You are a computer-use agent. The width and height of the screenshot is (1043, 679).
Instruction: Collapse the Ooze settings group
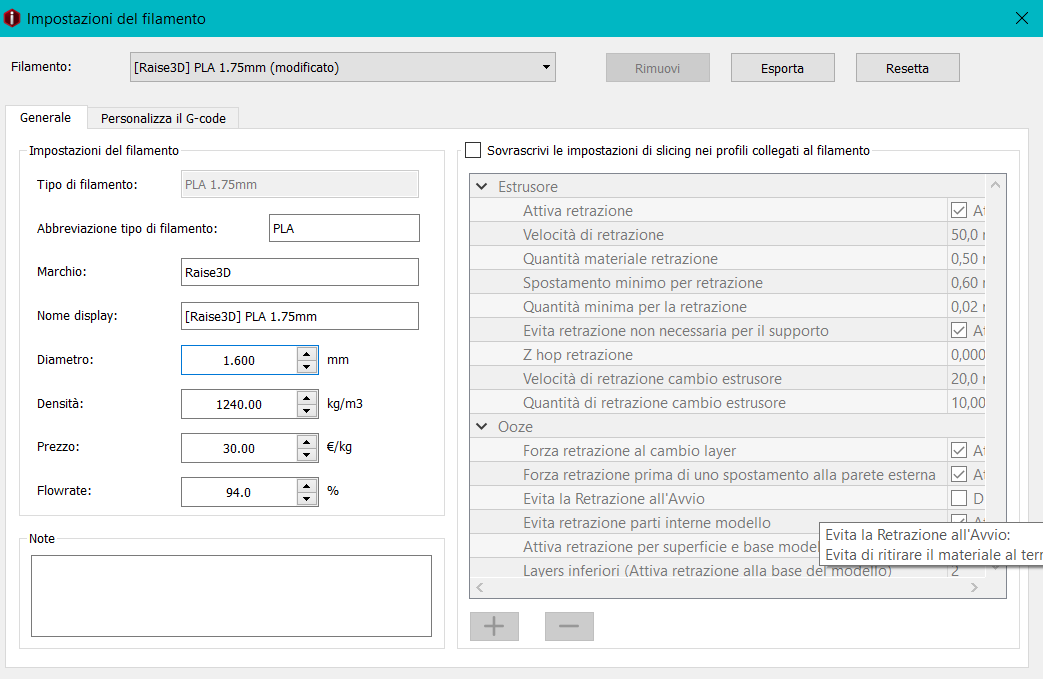tap(482, 426)
